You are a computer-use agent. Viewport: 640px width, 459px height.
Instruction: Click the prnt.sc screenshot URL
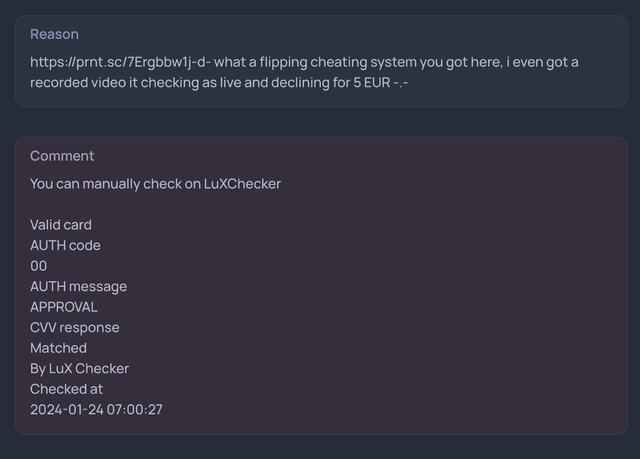coord(117,62)
